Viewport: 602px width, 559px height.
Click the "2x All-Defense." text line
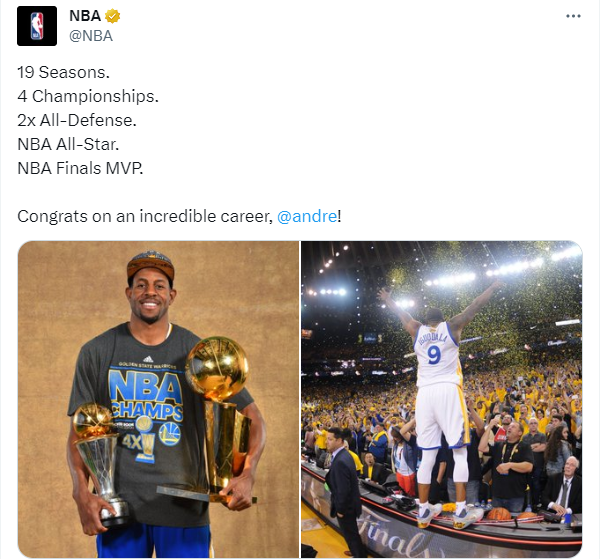(x=77, y=121)
